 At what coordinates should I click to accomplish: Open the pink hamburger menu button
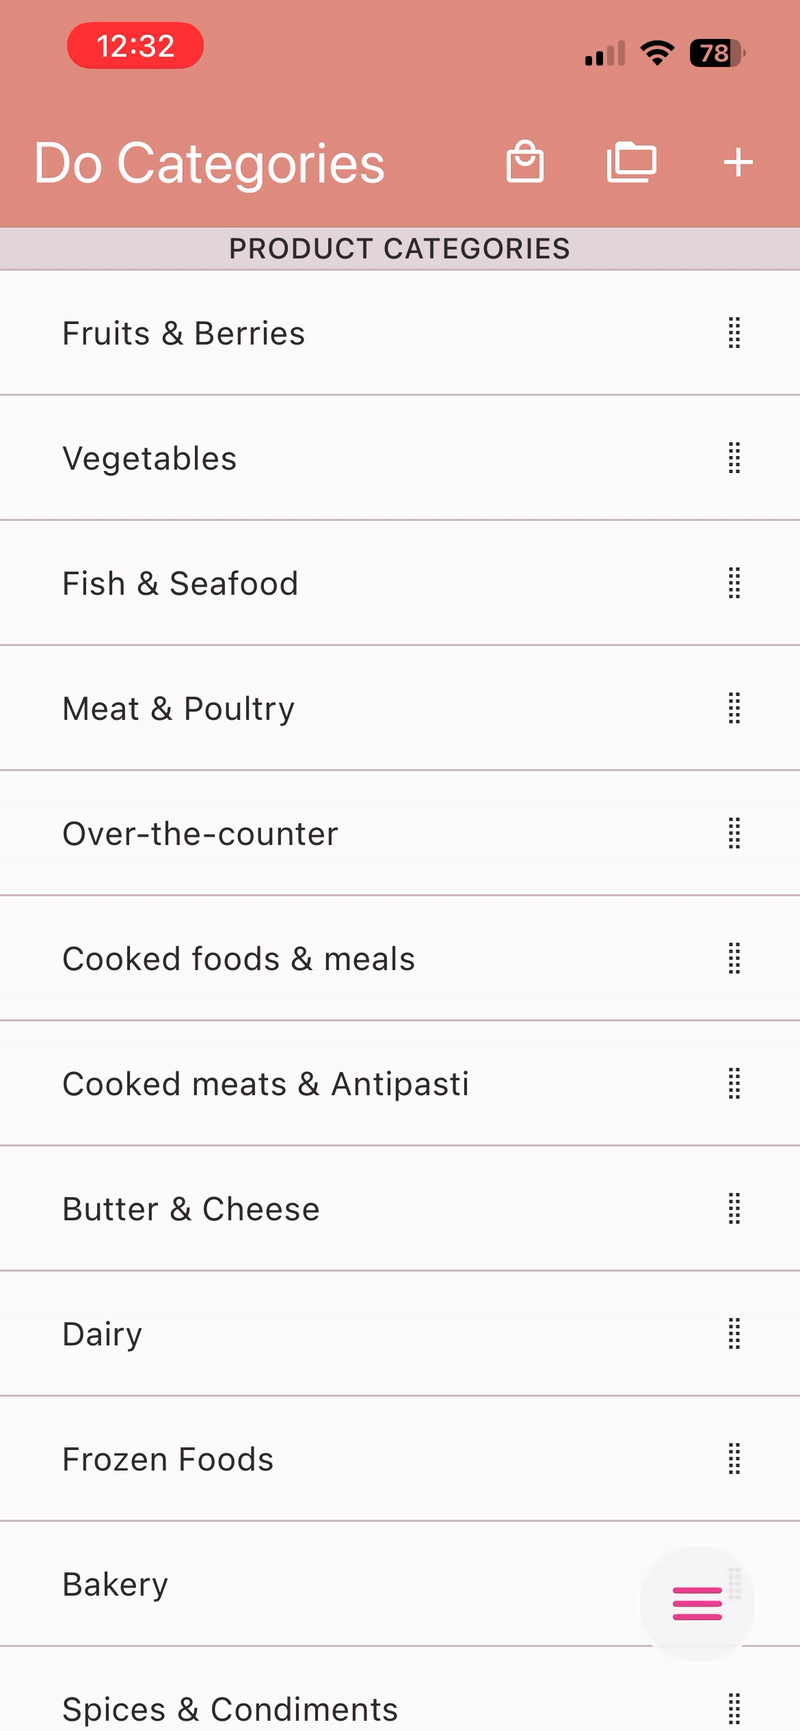[697, 1603]
